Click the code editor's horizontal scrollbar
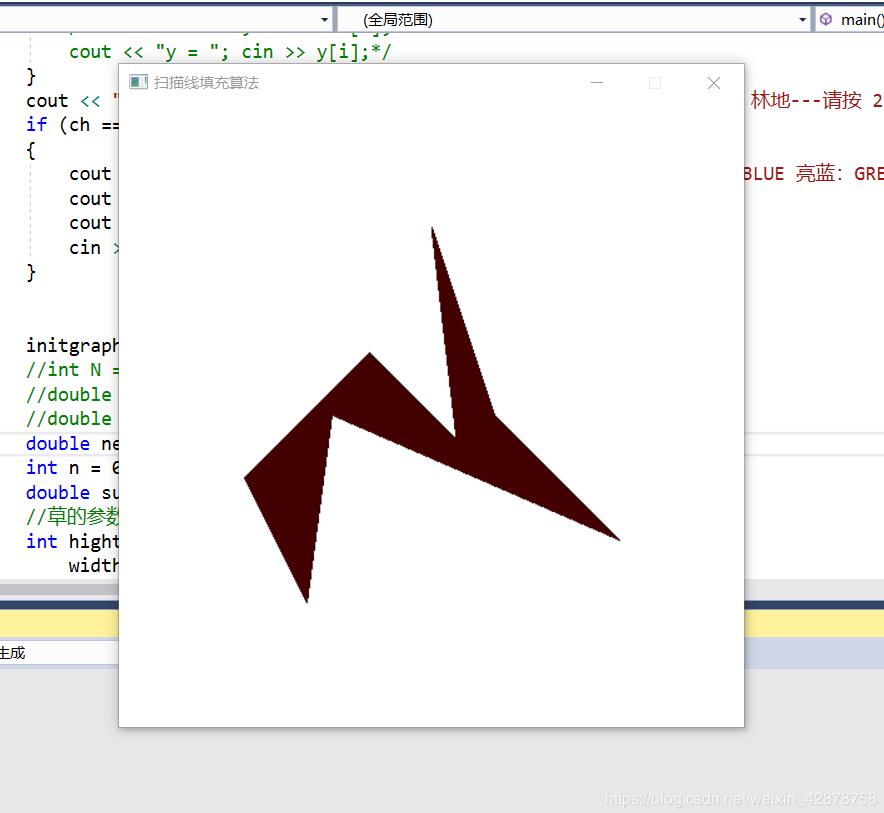This screenshot has height=813, width=884. (60, 589)
